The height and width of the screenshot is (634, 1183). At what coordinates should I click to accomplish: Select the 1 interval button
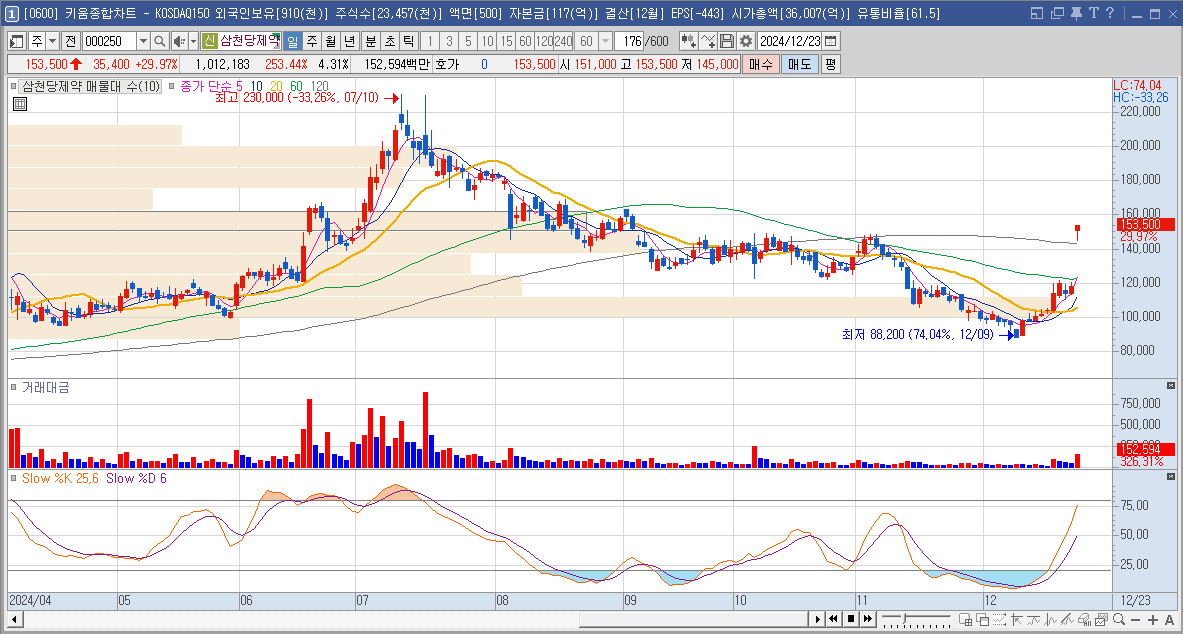pos(431,41)
